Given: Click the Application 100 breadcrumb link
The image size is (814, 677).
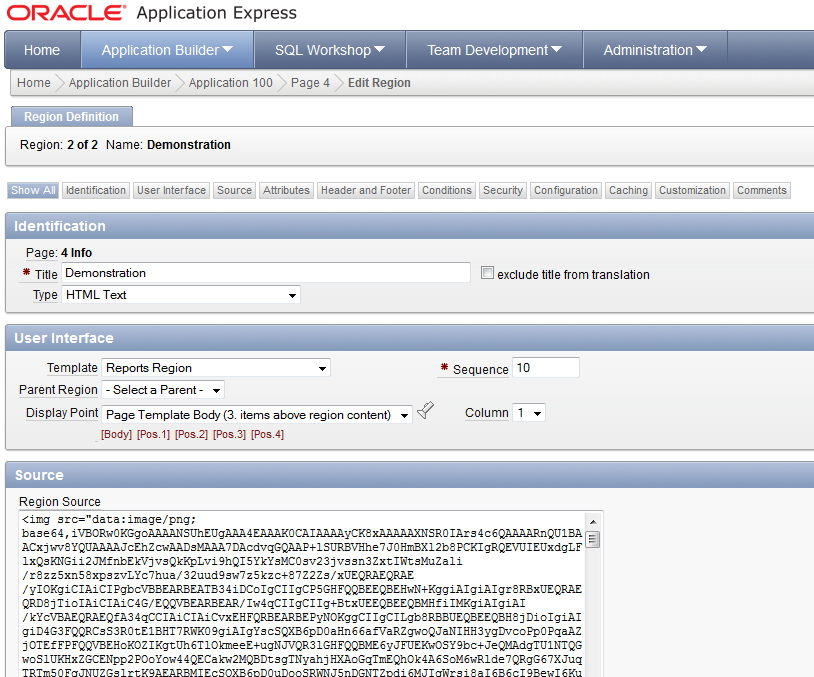Looking at the screenshot, I should pos(230,83).
